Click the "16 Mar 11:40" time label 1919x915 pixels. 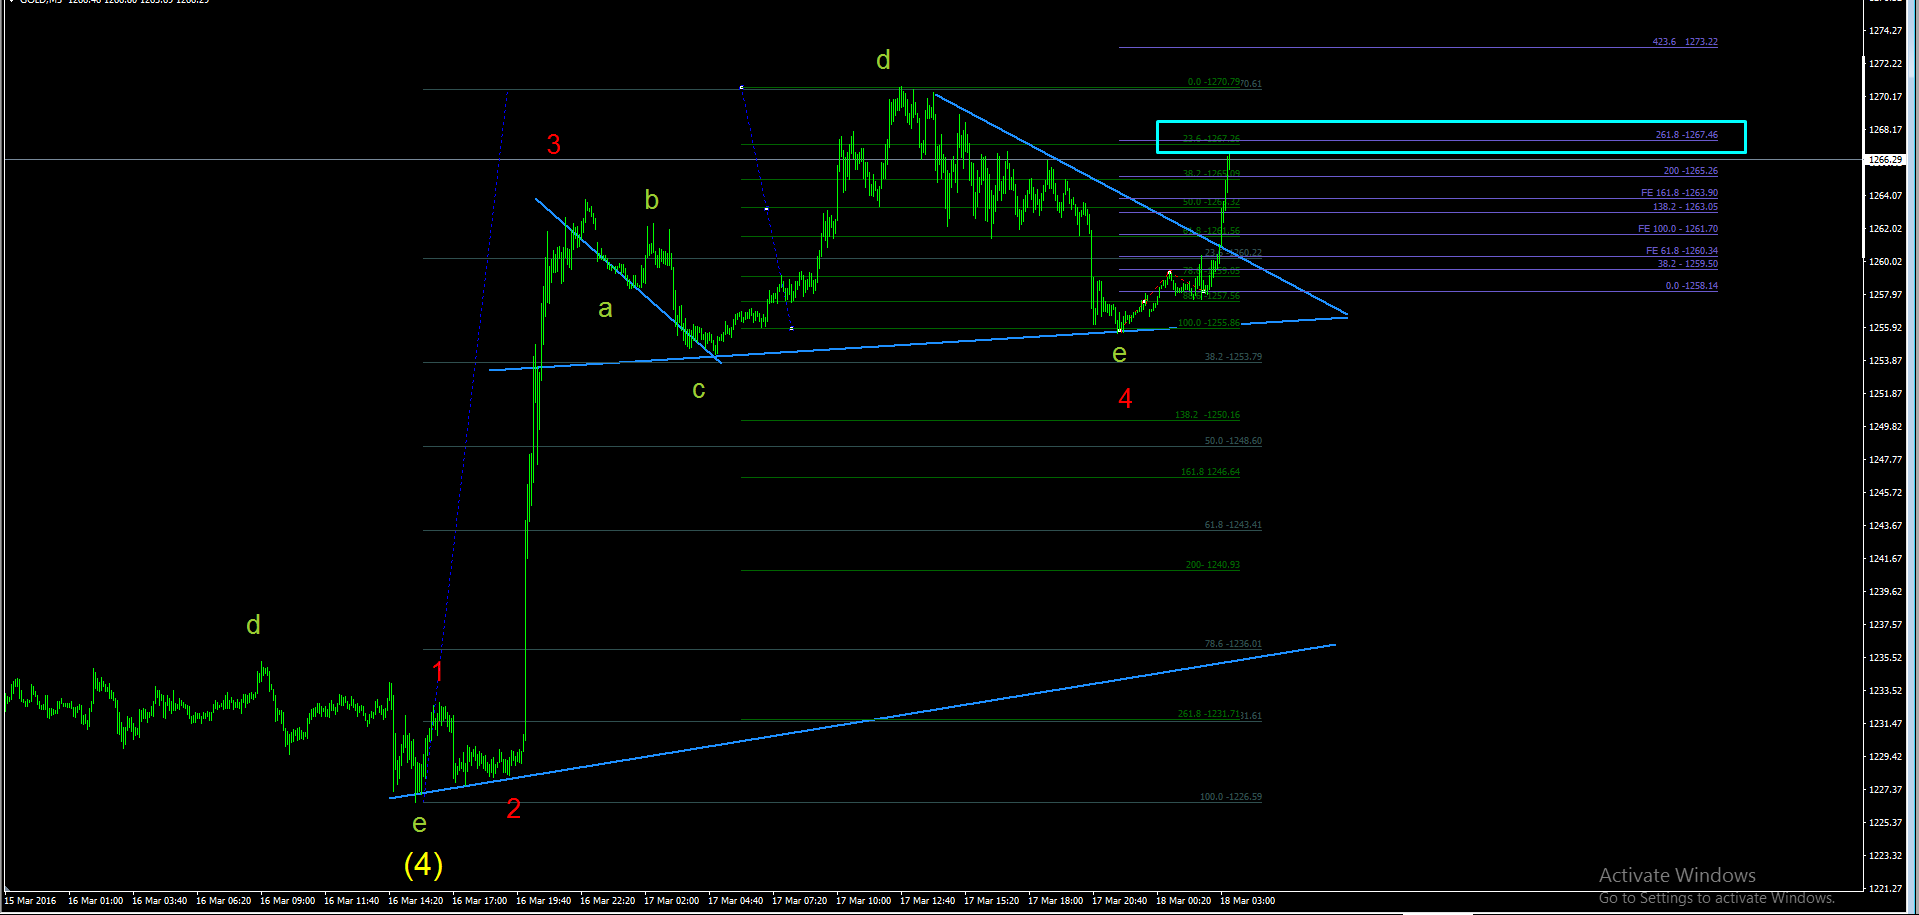[x=351, y=901]
